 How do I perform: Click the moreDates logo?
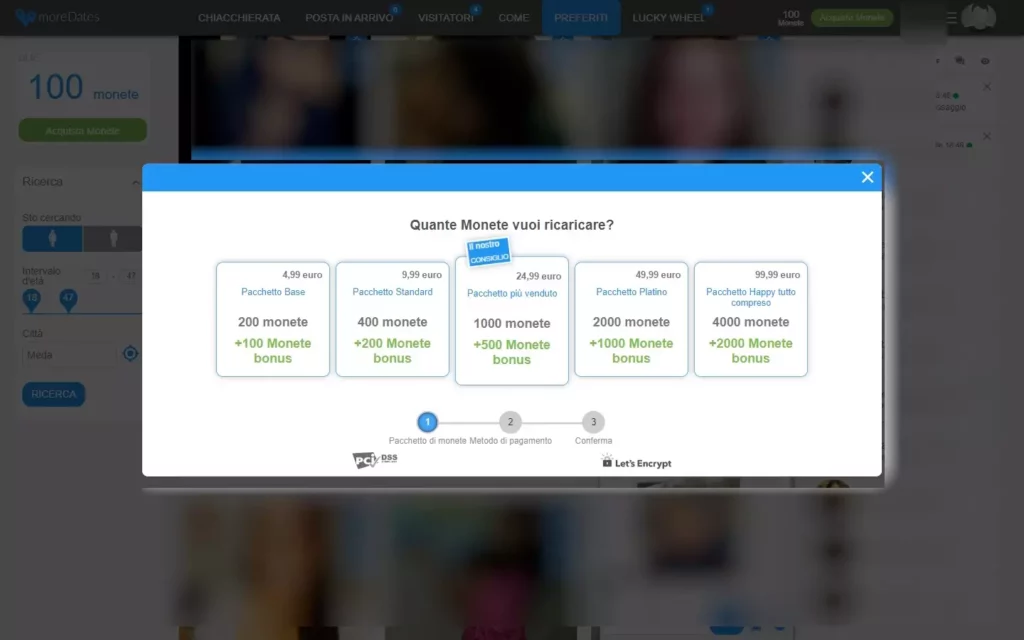pos(57,17)
